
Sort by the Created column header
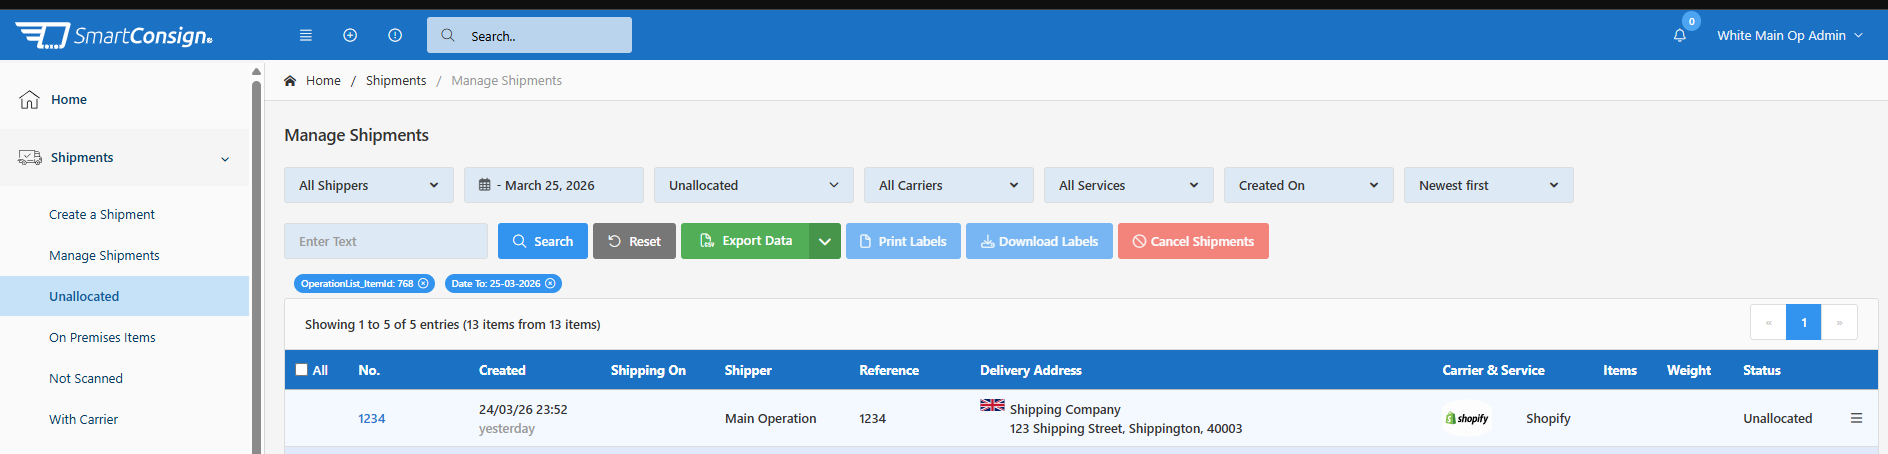point(502,370)
